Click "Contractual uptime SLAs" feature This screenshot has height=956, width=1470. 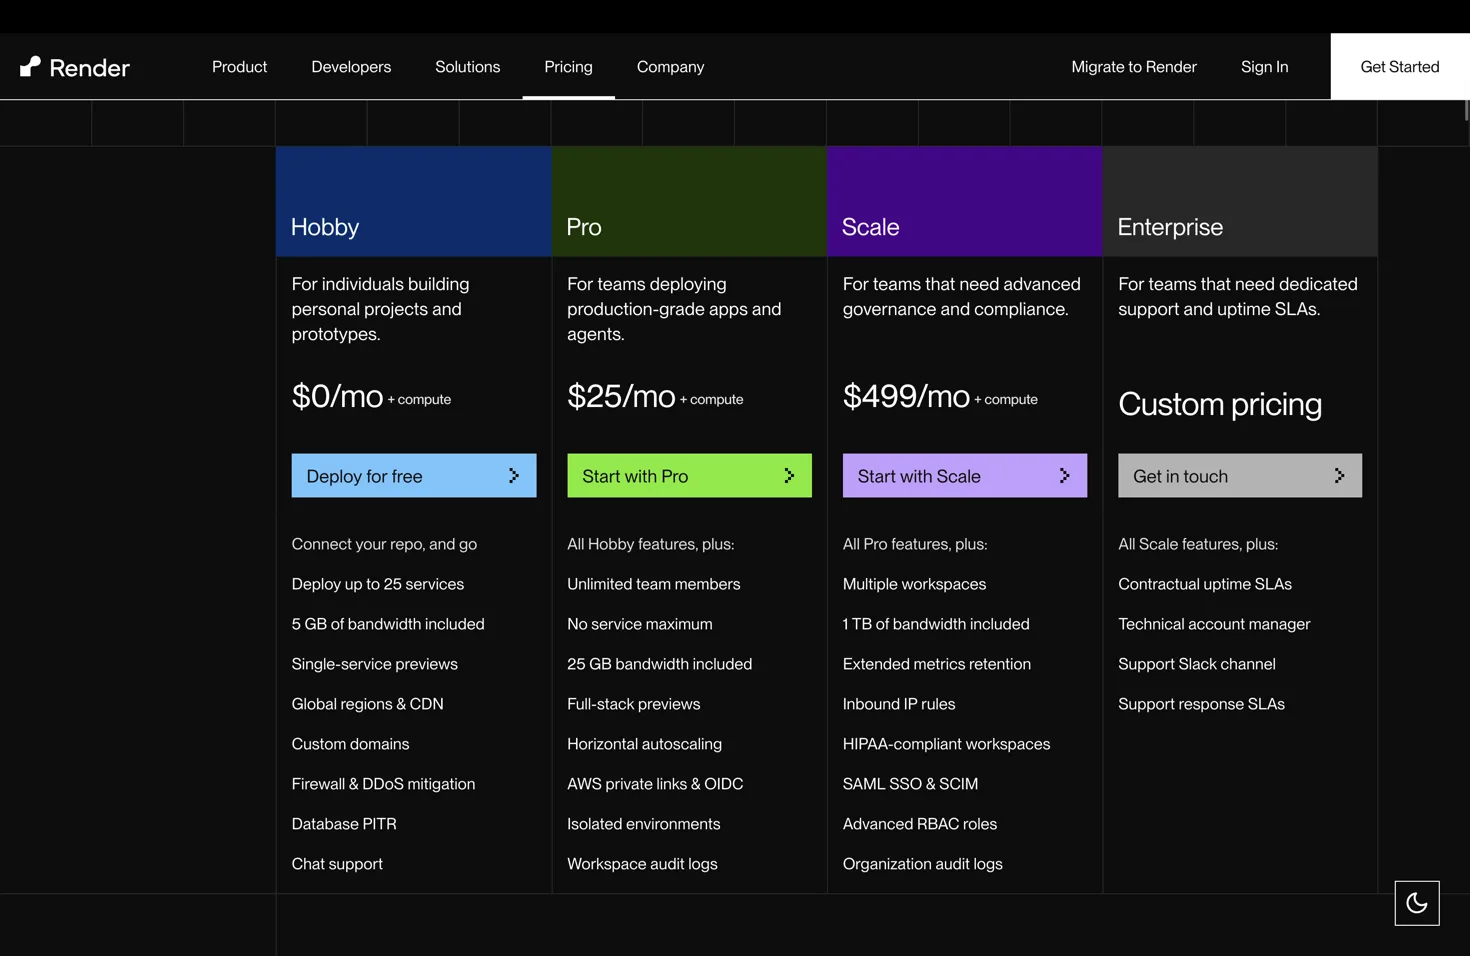point(1205,584)
